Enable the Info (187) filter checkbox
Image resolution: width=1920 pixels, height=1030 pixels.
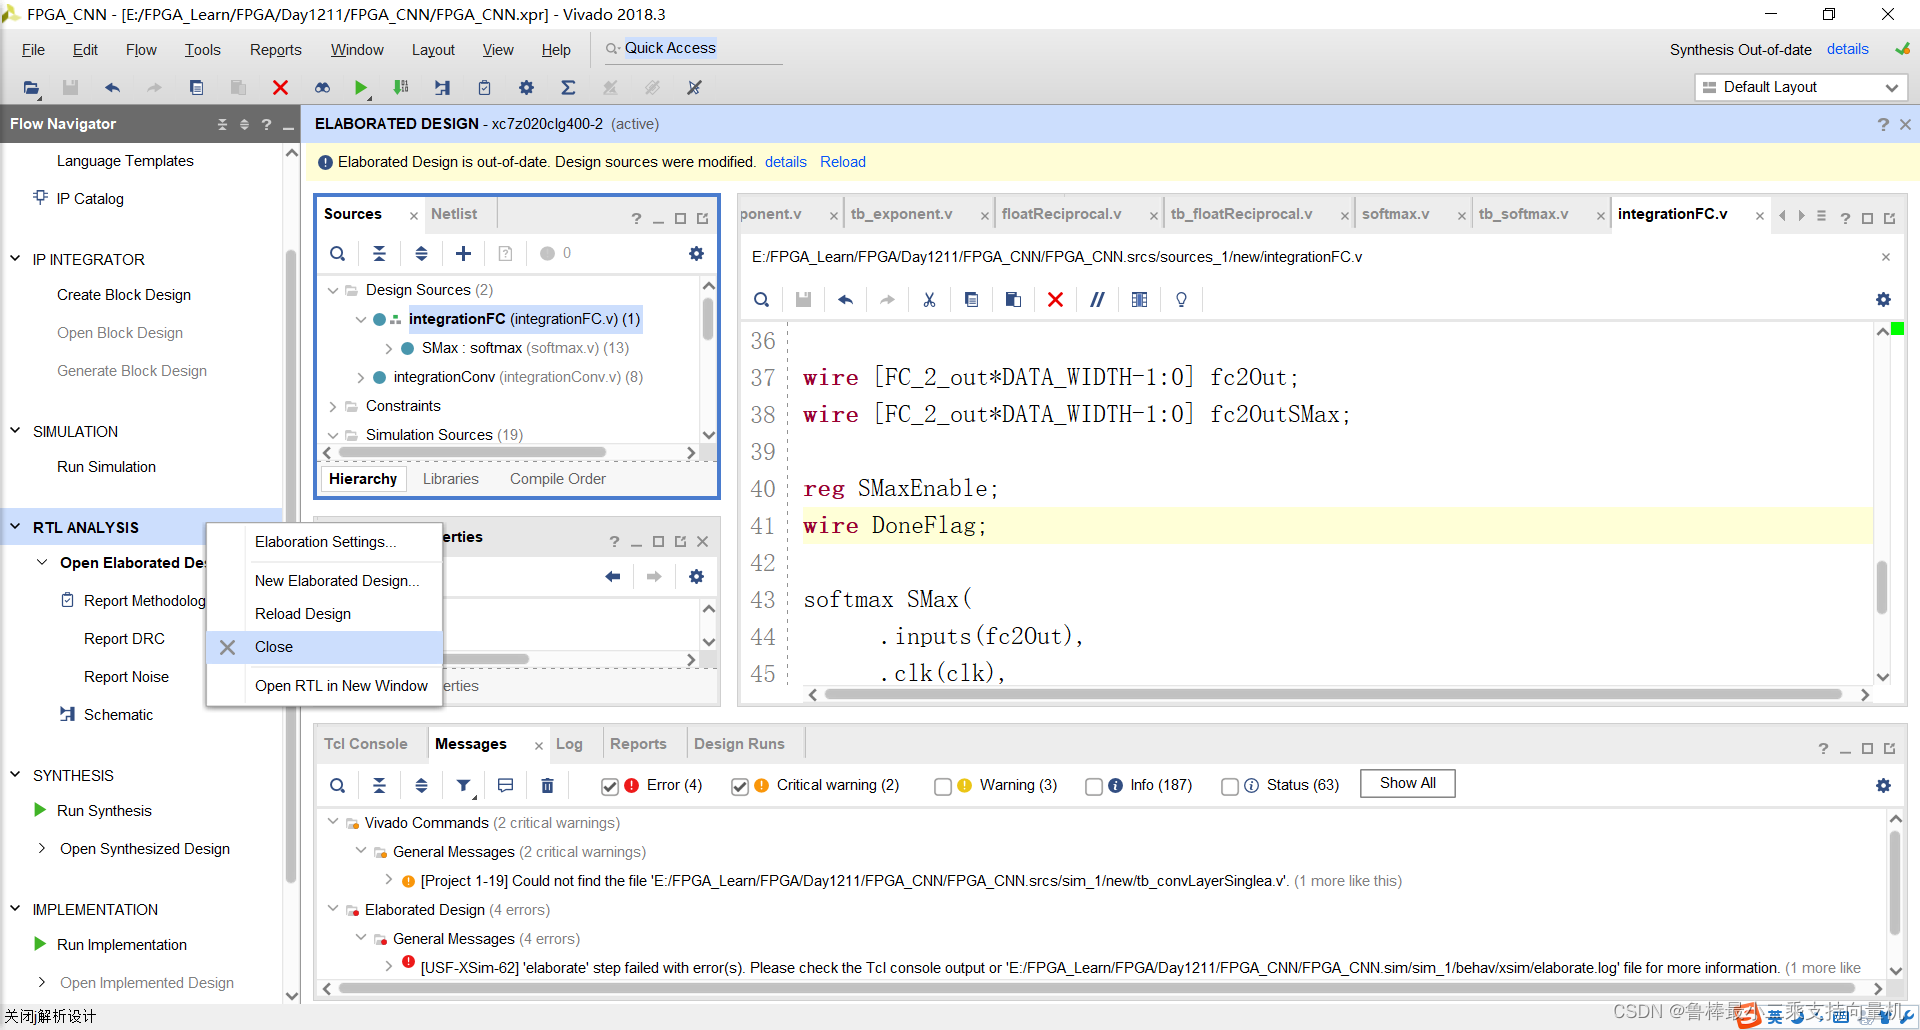1093,787
